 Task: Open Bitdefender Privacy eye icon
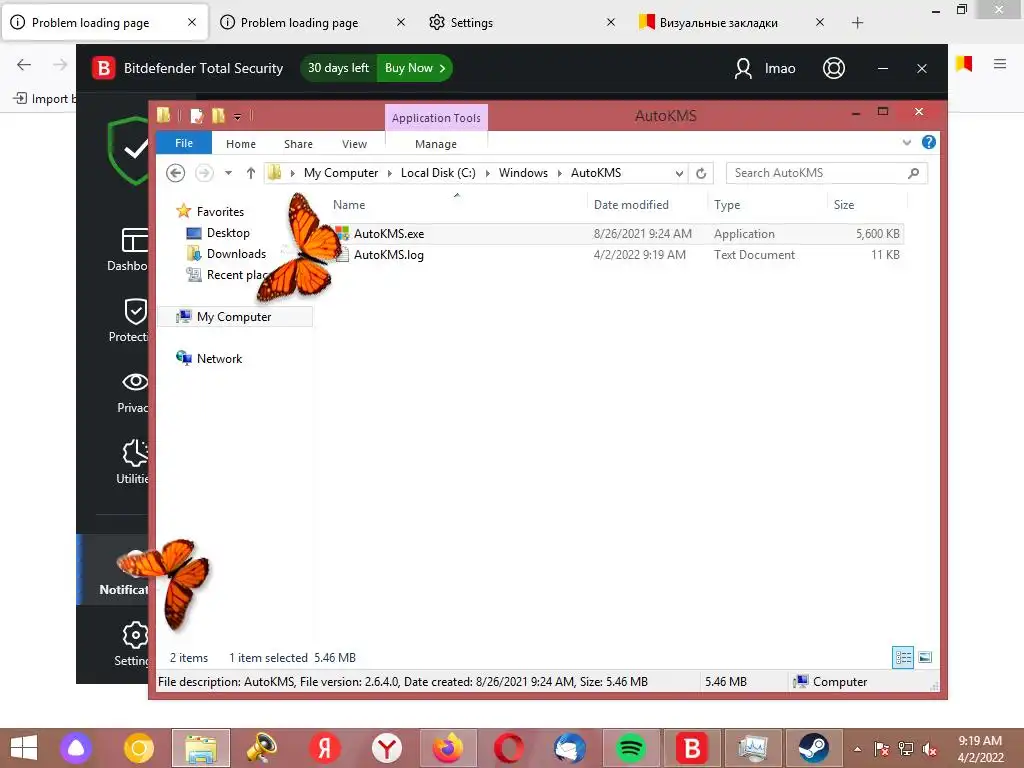tap(135, 382)
